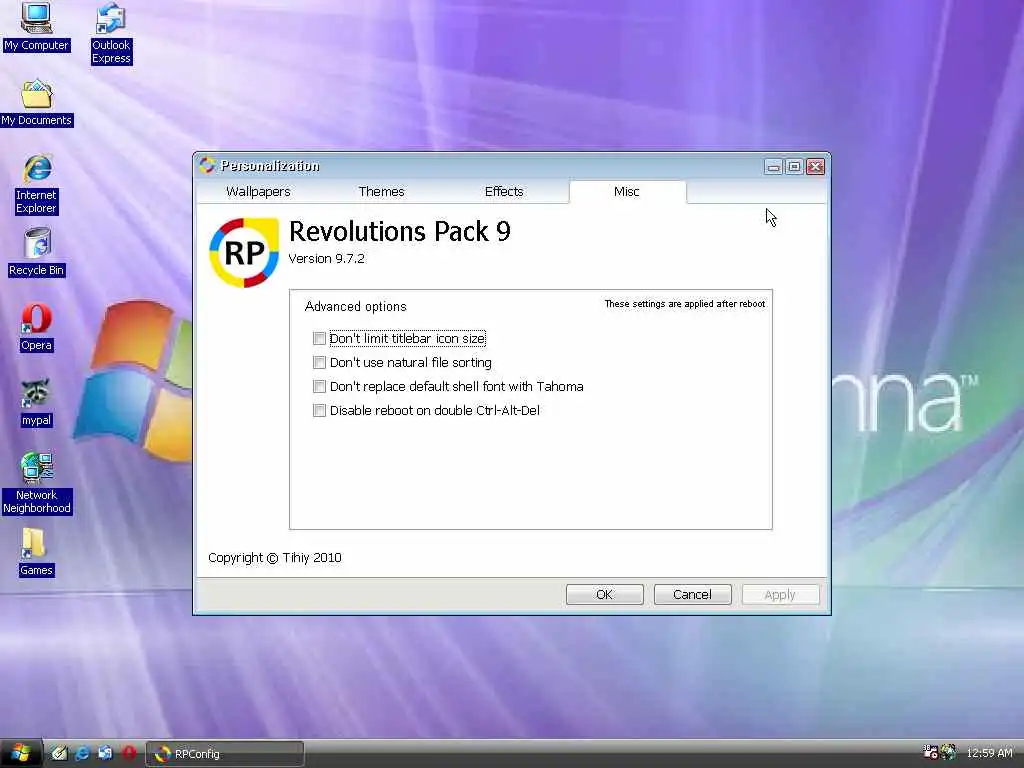Select the Internet Explorer desktop icon
1024x768 pixels.
(37, 184)
